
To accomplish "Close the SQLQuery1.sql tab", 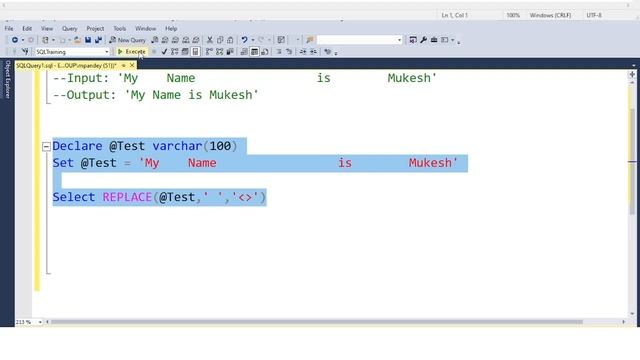I will click(132, 65).
